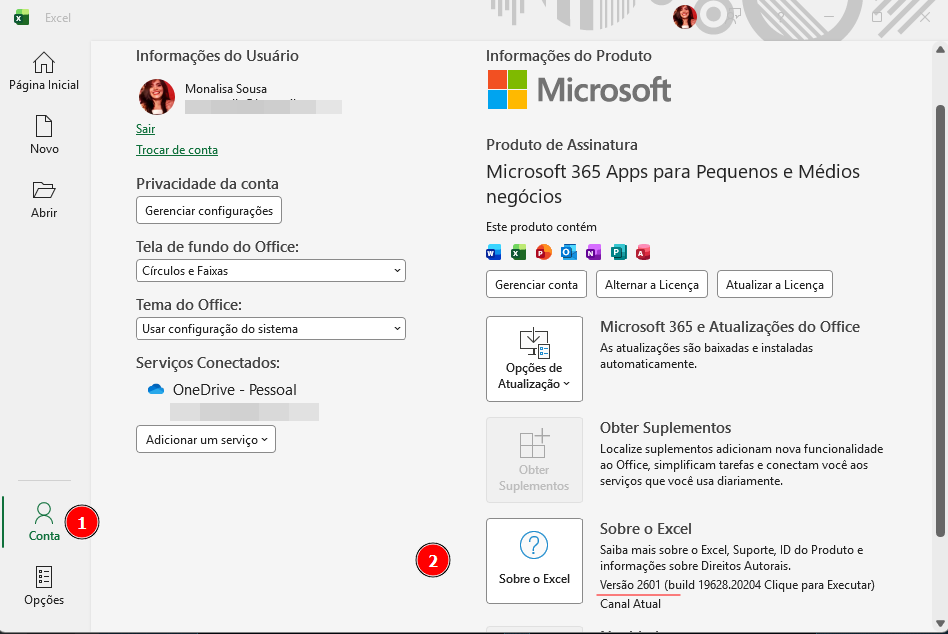
Task: Click Monalisa Sousa's profile photo
Action: pos(157,97)
